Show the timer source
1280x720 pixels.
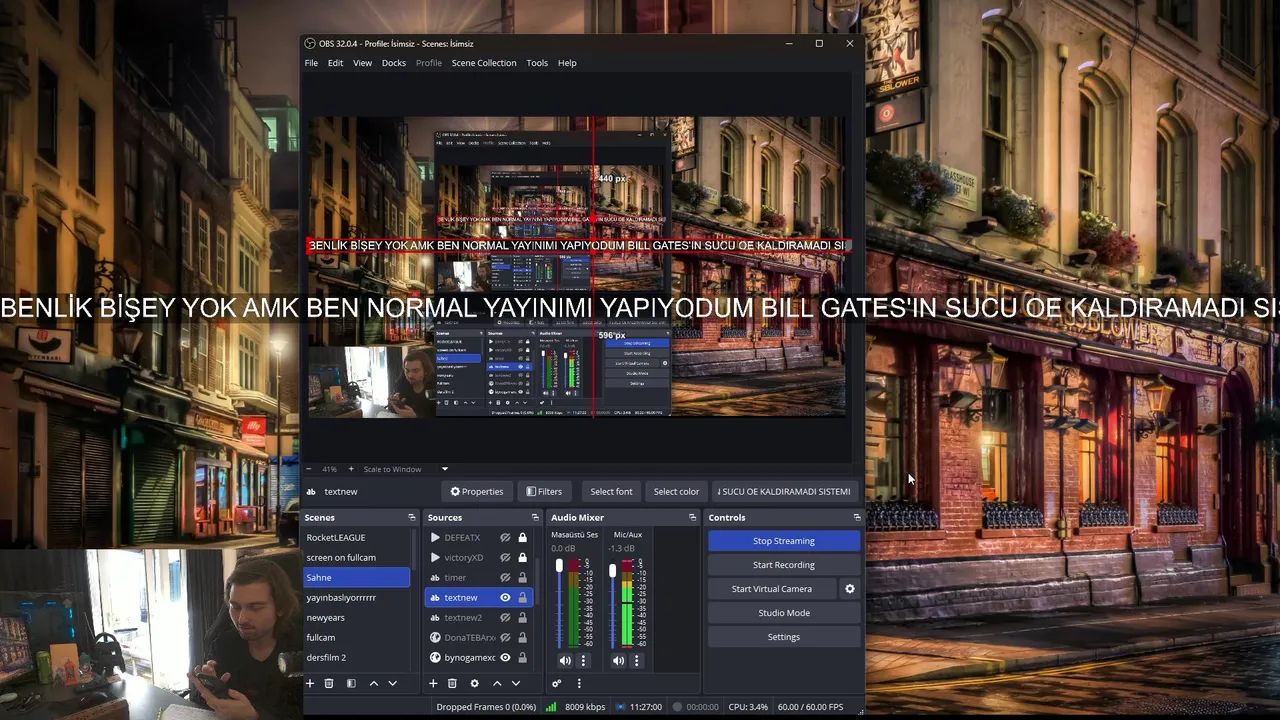coord(505,577)
